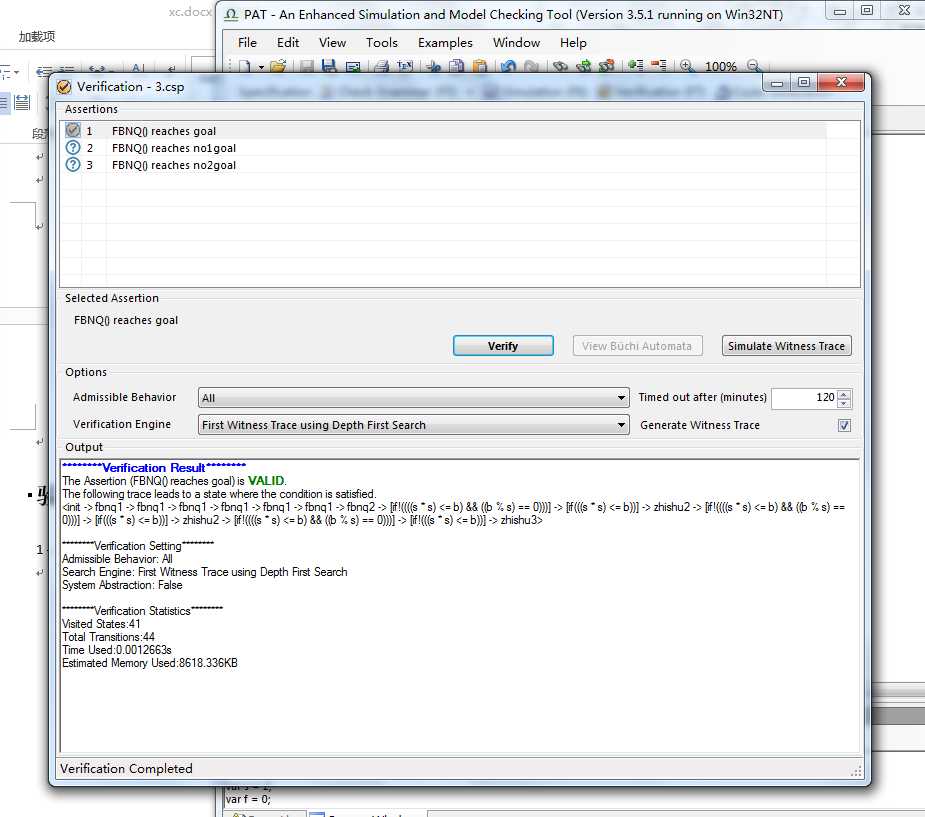Click the question-mark status icon of assertion 2
This screenshot has width=925, height=817.
tap(73, 147)
